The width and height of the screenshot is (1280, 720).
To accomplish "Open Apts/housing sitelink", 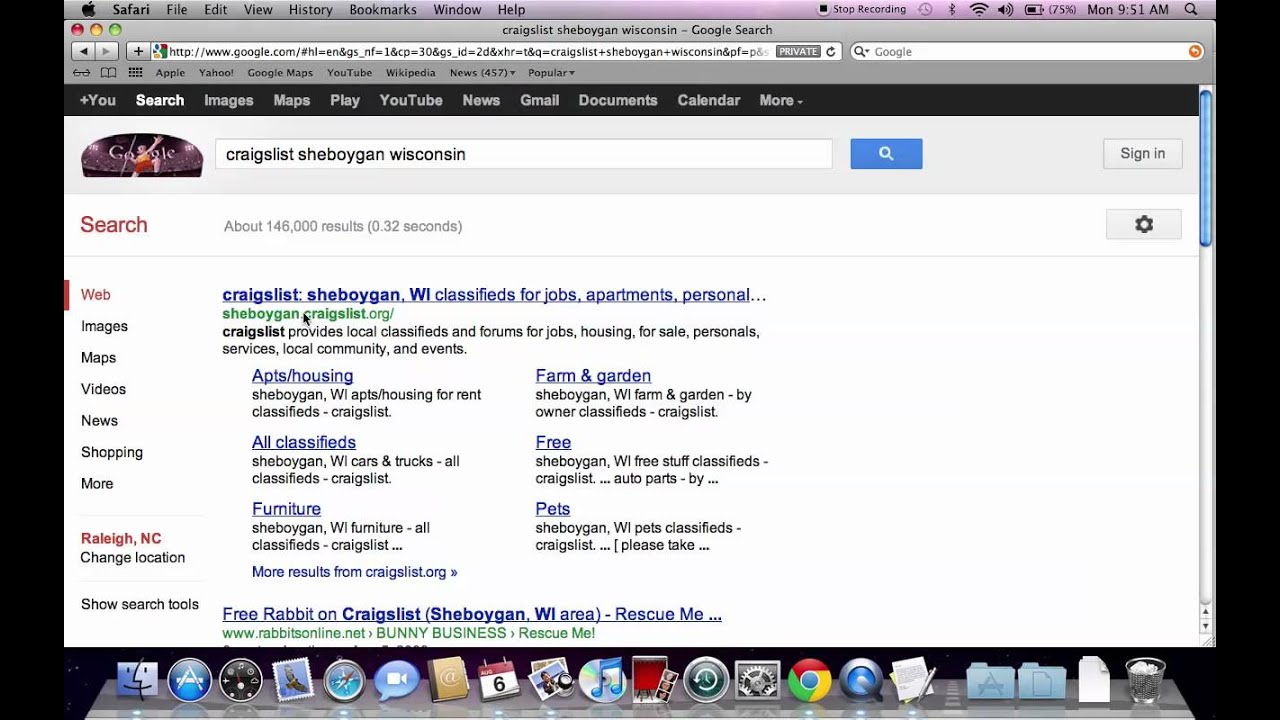I will (302, 376).
